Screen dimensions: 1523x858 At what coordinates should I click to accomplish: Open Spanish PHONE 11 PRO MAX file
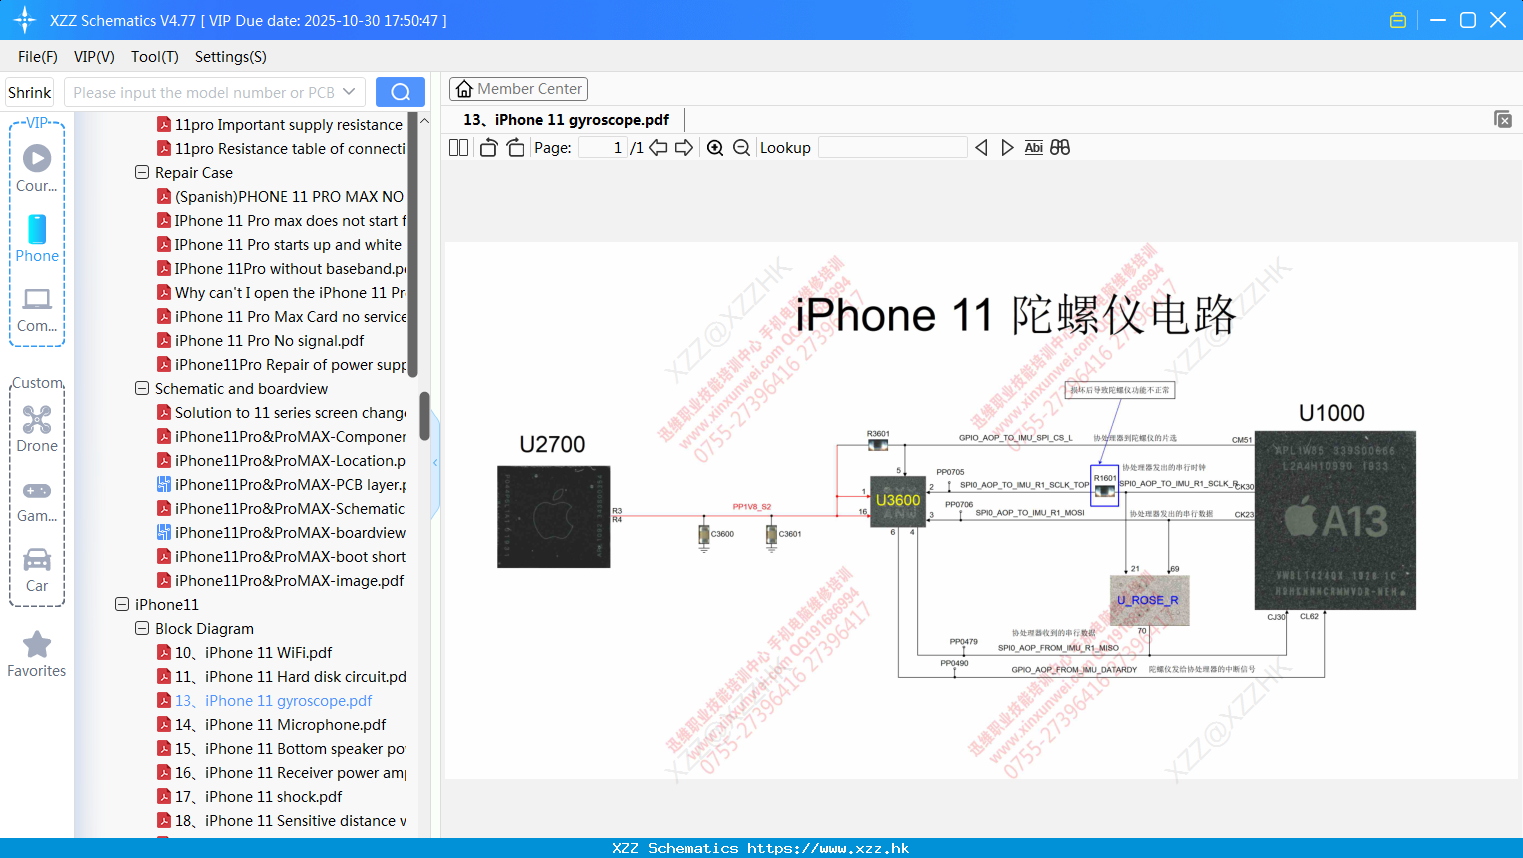[x=280, y=196]
